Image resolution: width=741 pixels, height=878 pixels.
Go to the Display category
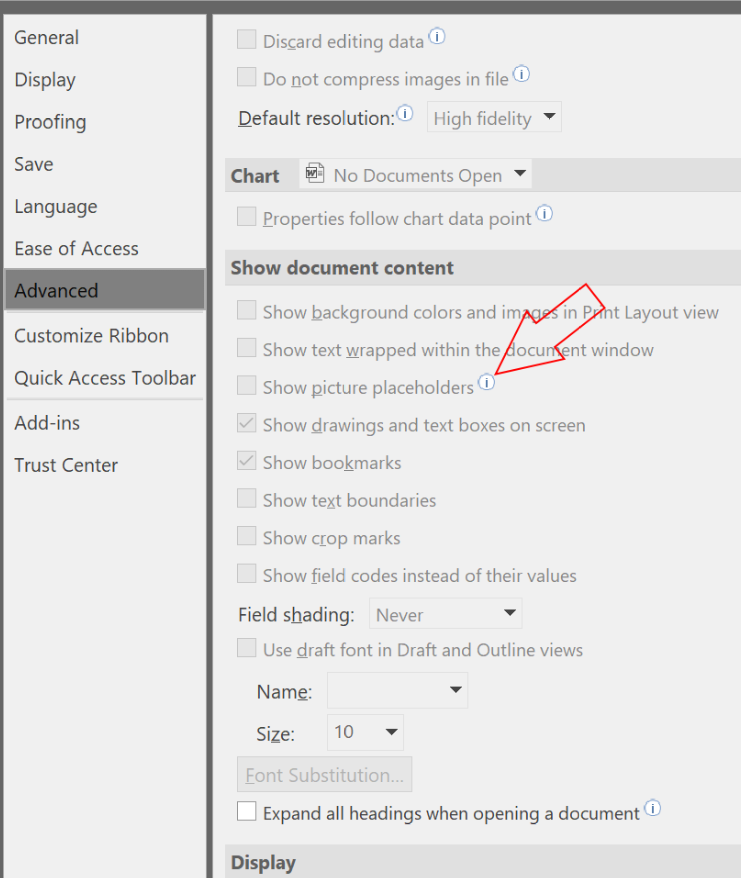coord(105,80)
